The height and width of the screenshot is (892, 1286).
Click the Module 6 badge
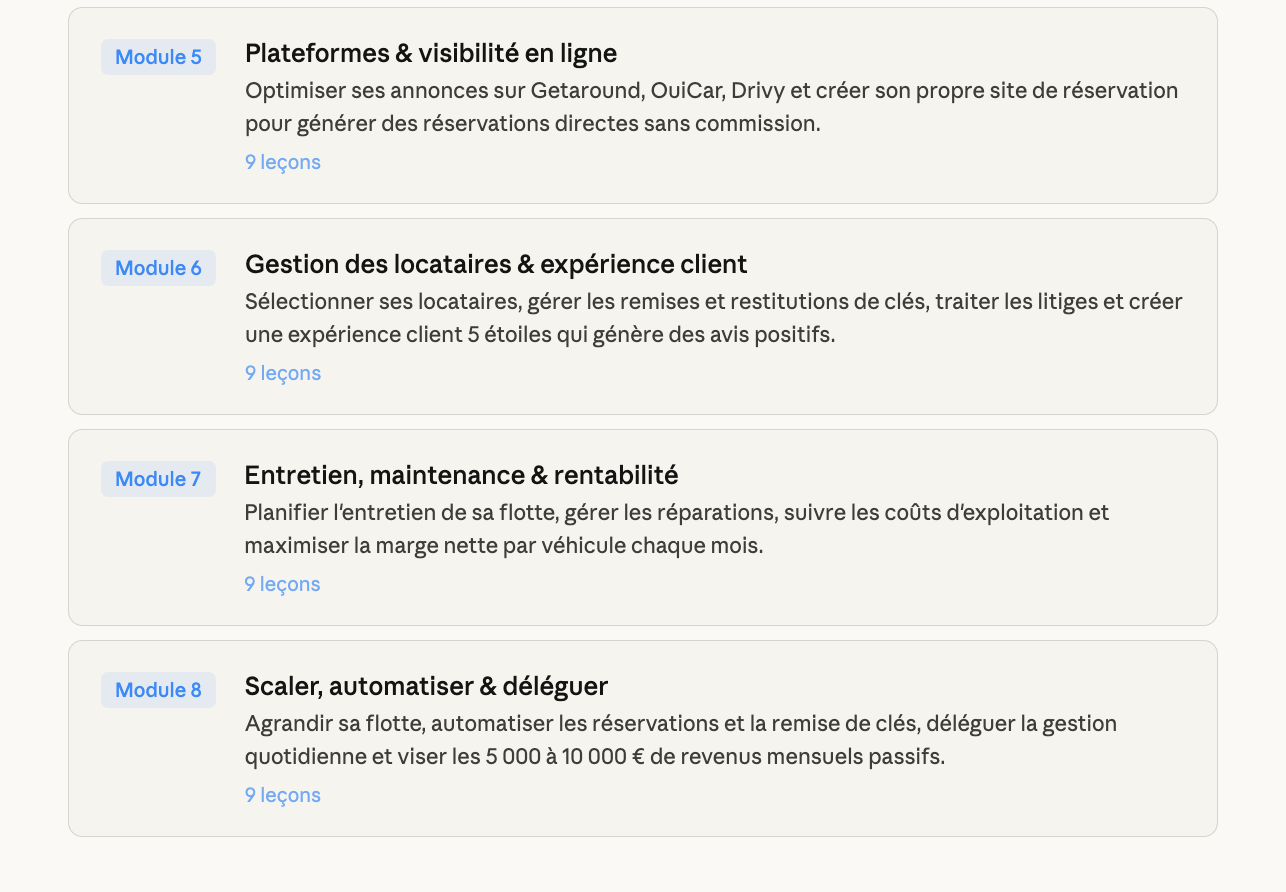pyautogui.click(x=158, y=268)
